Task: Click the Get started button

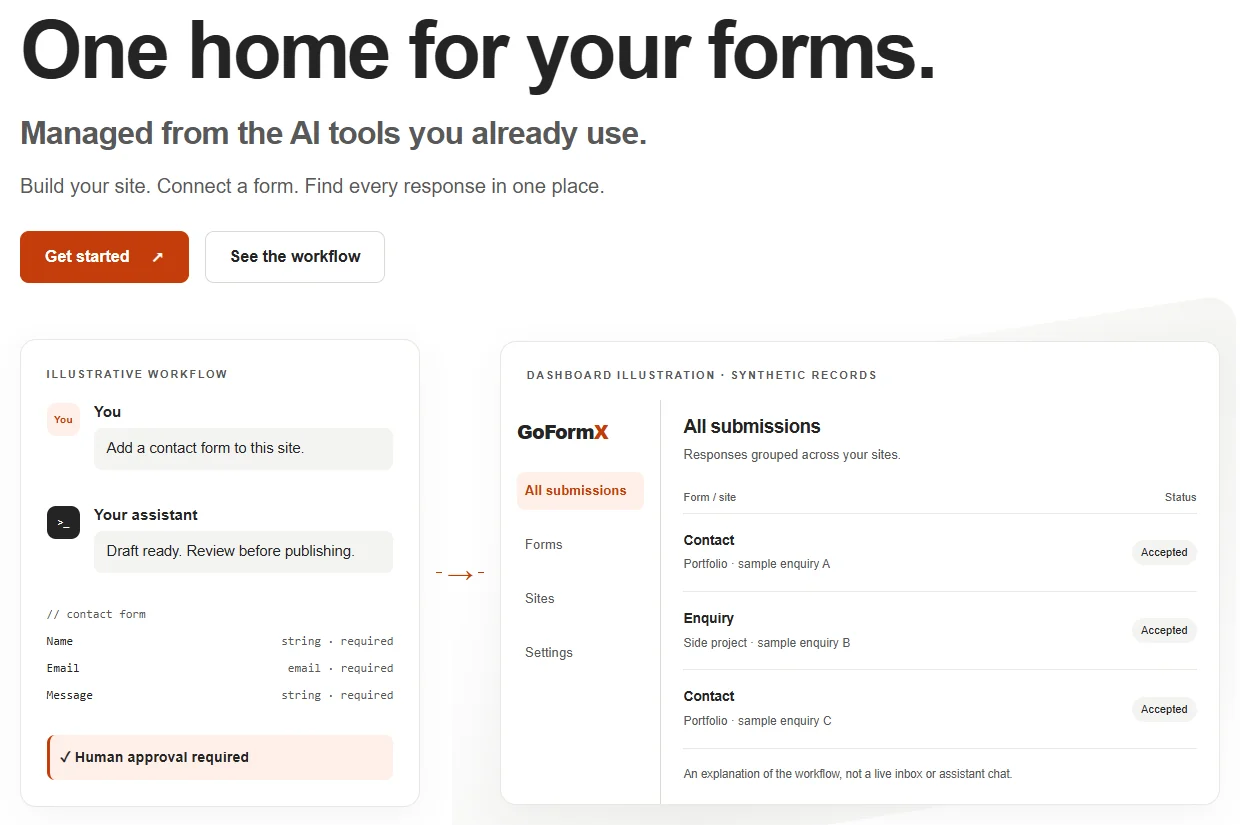Action: pos(104,257)
